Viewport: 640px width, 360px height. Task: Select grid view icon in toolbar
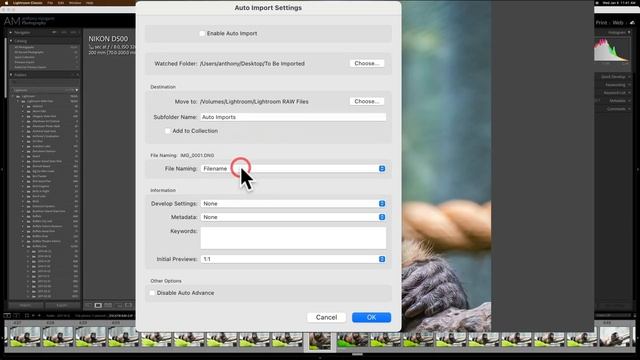[x=88, y=305]
